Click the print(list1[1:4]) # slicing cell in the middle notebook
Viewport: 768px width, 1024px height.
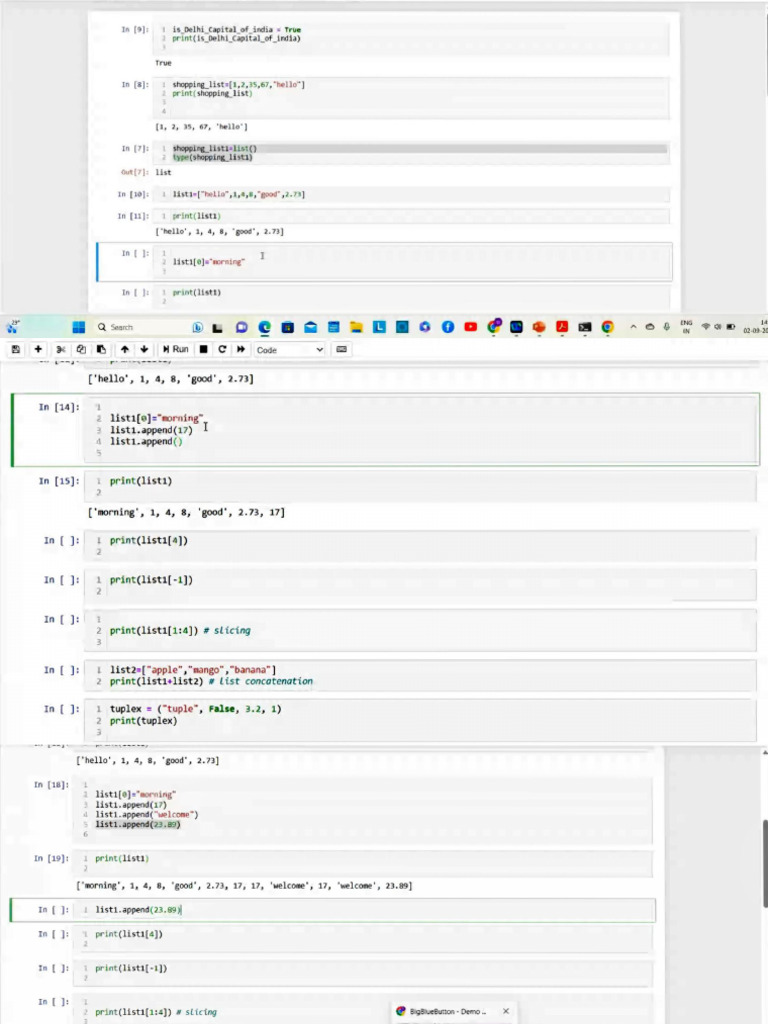pos(420,630)
